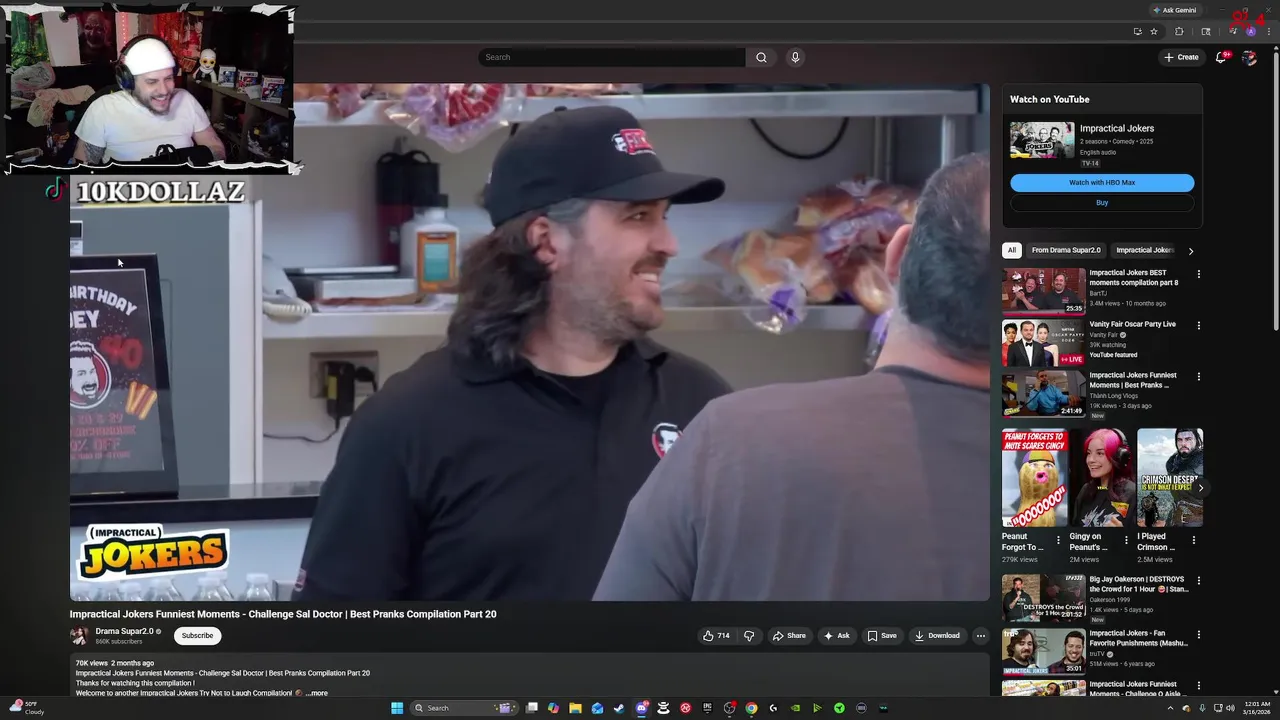Viewport: 1280px width, 720px height.
Task: Show next Shorts with right arrow
Action: pos(1200,488)
